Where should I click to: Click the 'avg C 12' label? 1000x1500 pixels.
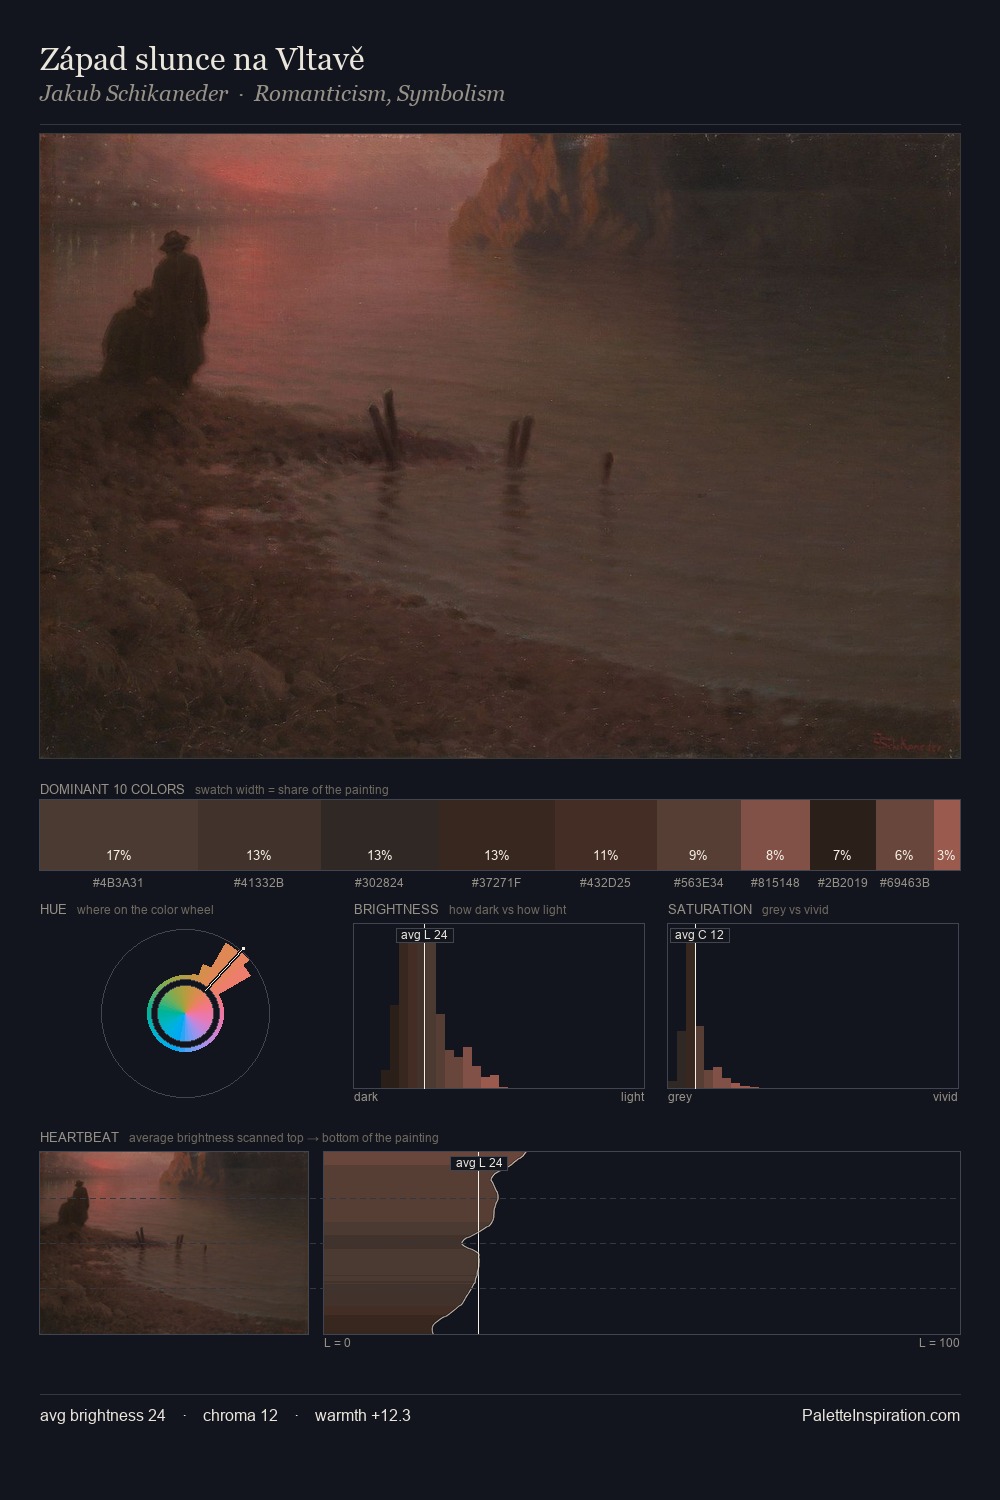699,935
